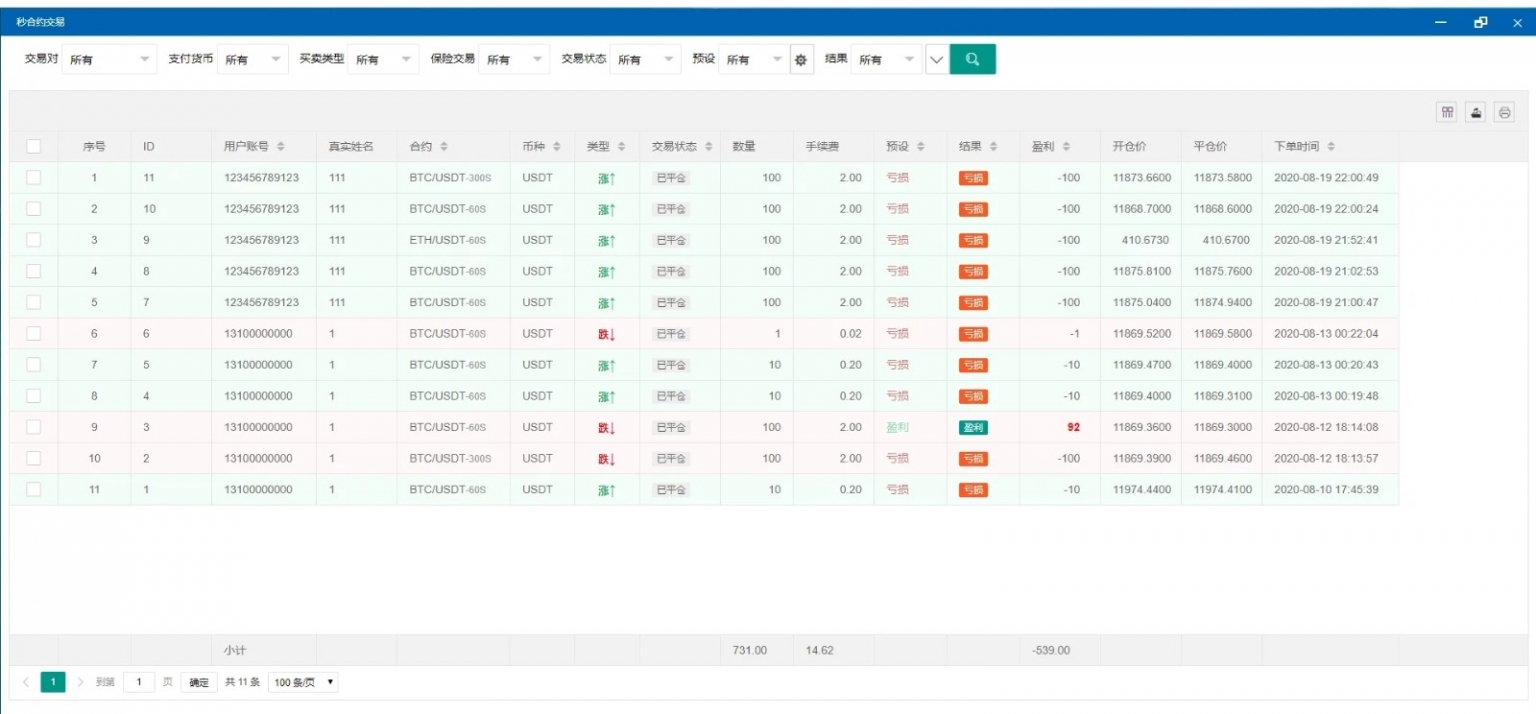Click the green search magnifier button
This screenshot has width=1536, height=714.
(972, 60)
